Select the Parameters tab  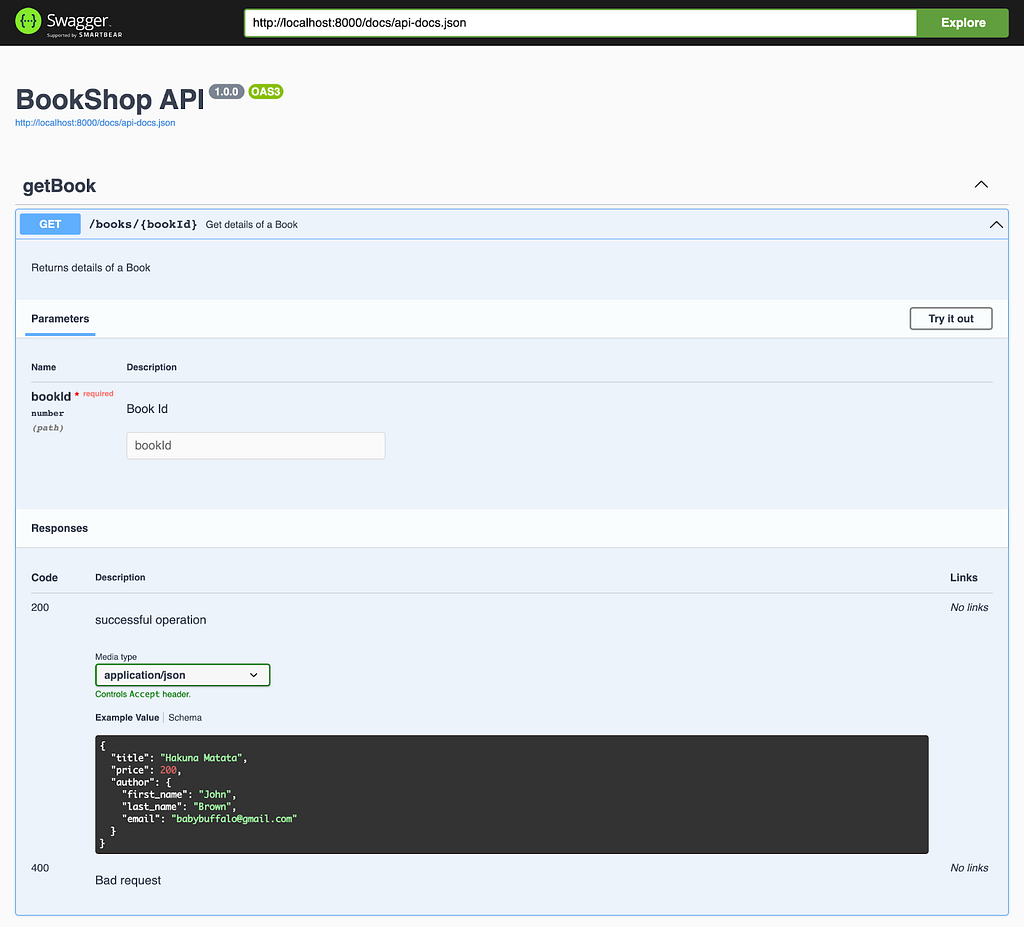click(60, 319)
